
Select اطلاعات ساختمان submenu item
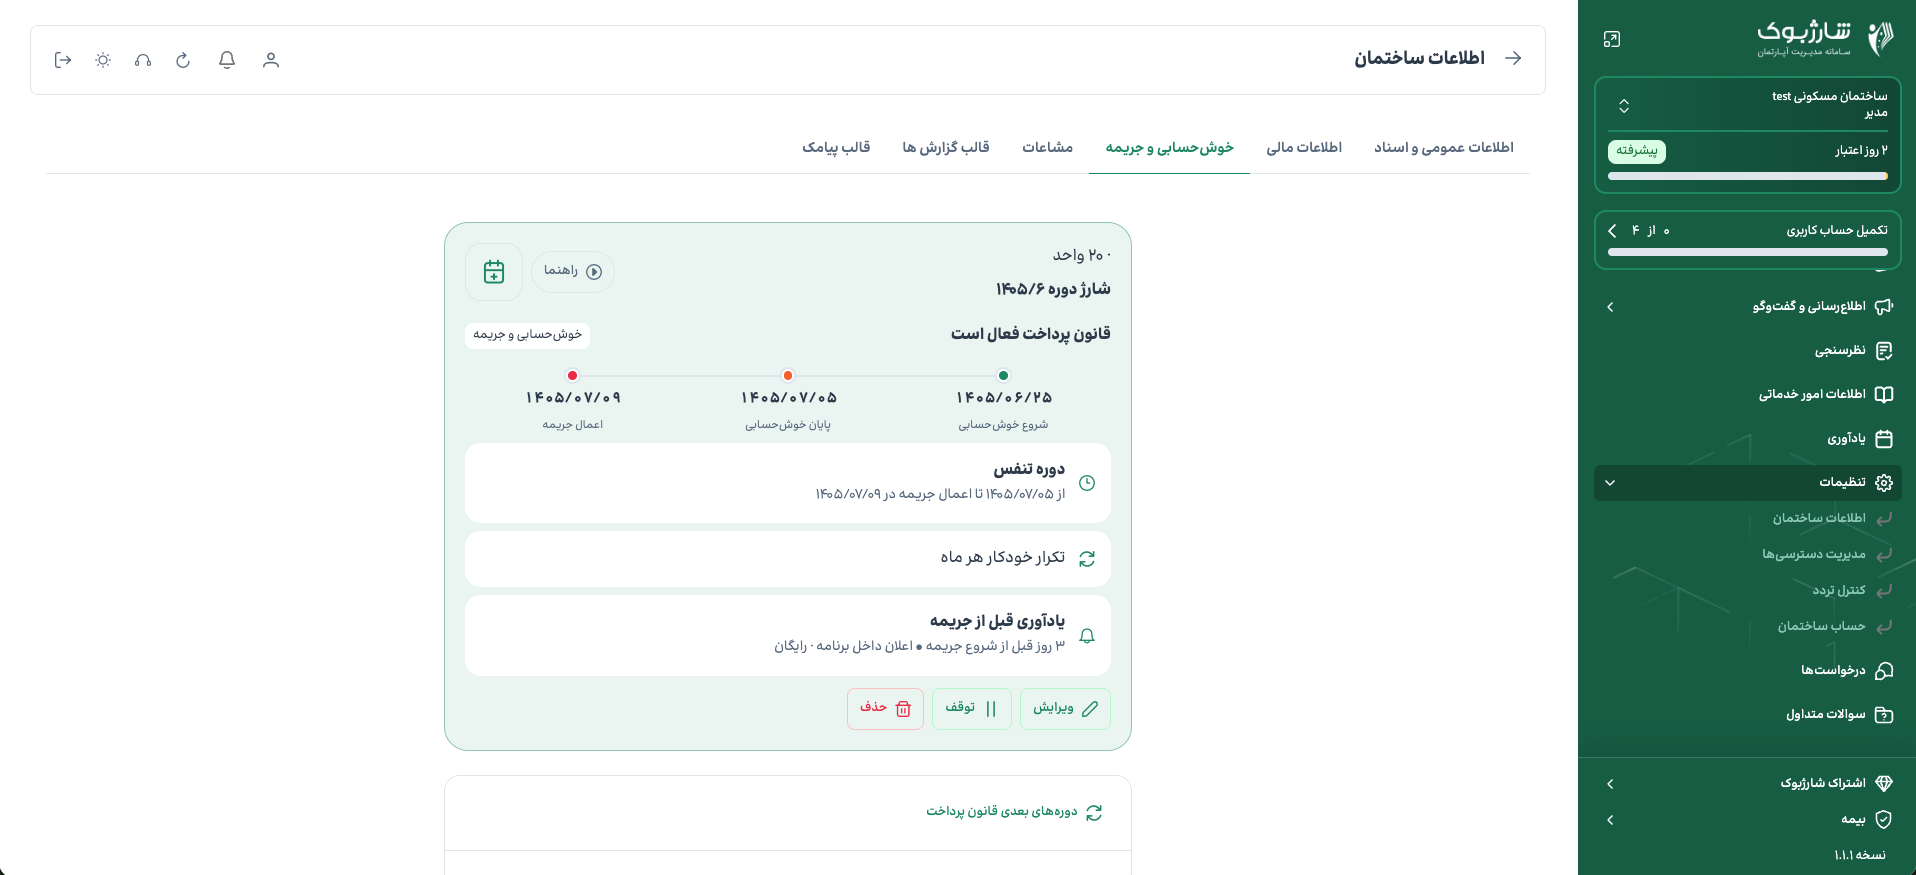[x=1819, y=518]
